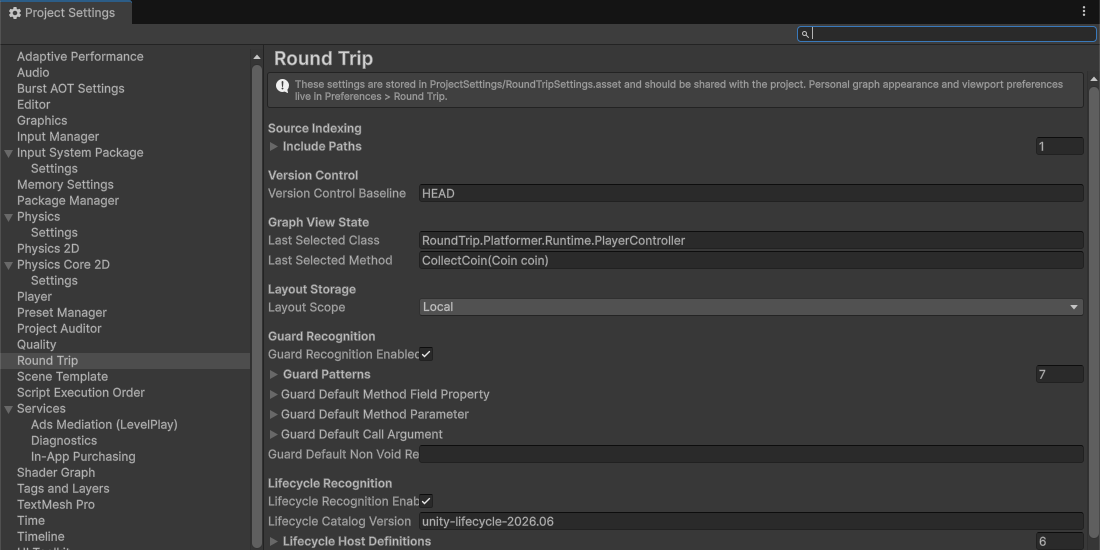Open Time settings
The width and height of the screenshot is (1100, 550).
[31, 521]
